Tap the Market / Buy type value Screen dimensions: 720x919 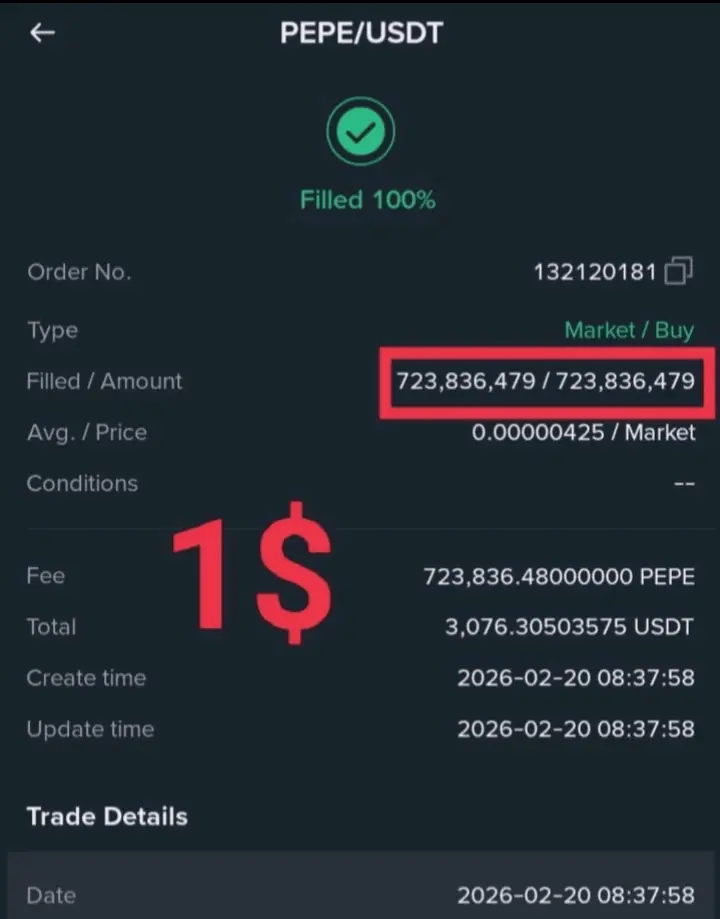(x=628, y=330)
